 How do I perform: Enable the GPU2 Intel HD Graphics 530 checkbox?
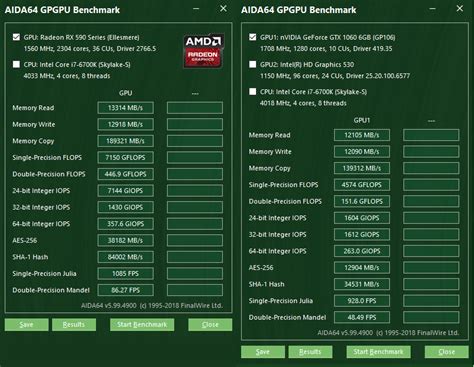[253, 64]
